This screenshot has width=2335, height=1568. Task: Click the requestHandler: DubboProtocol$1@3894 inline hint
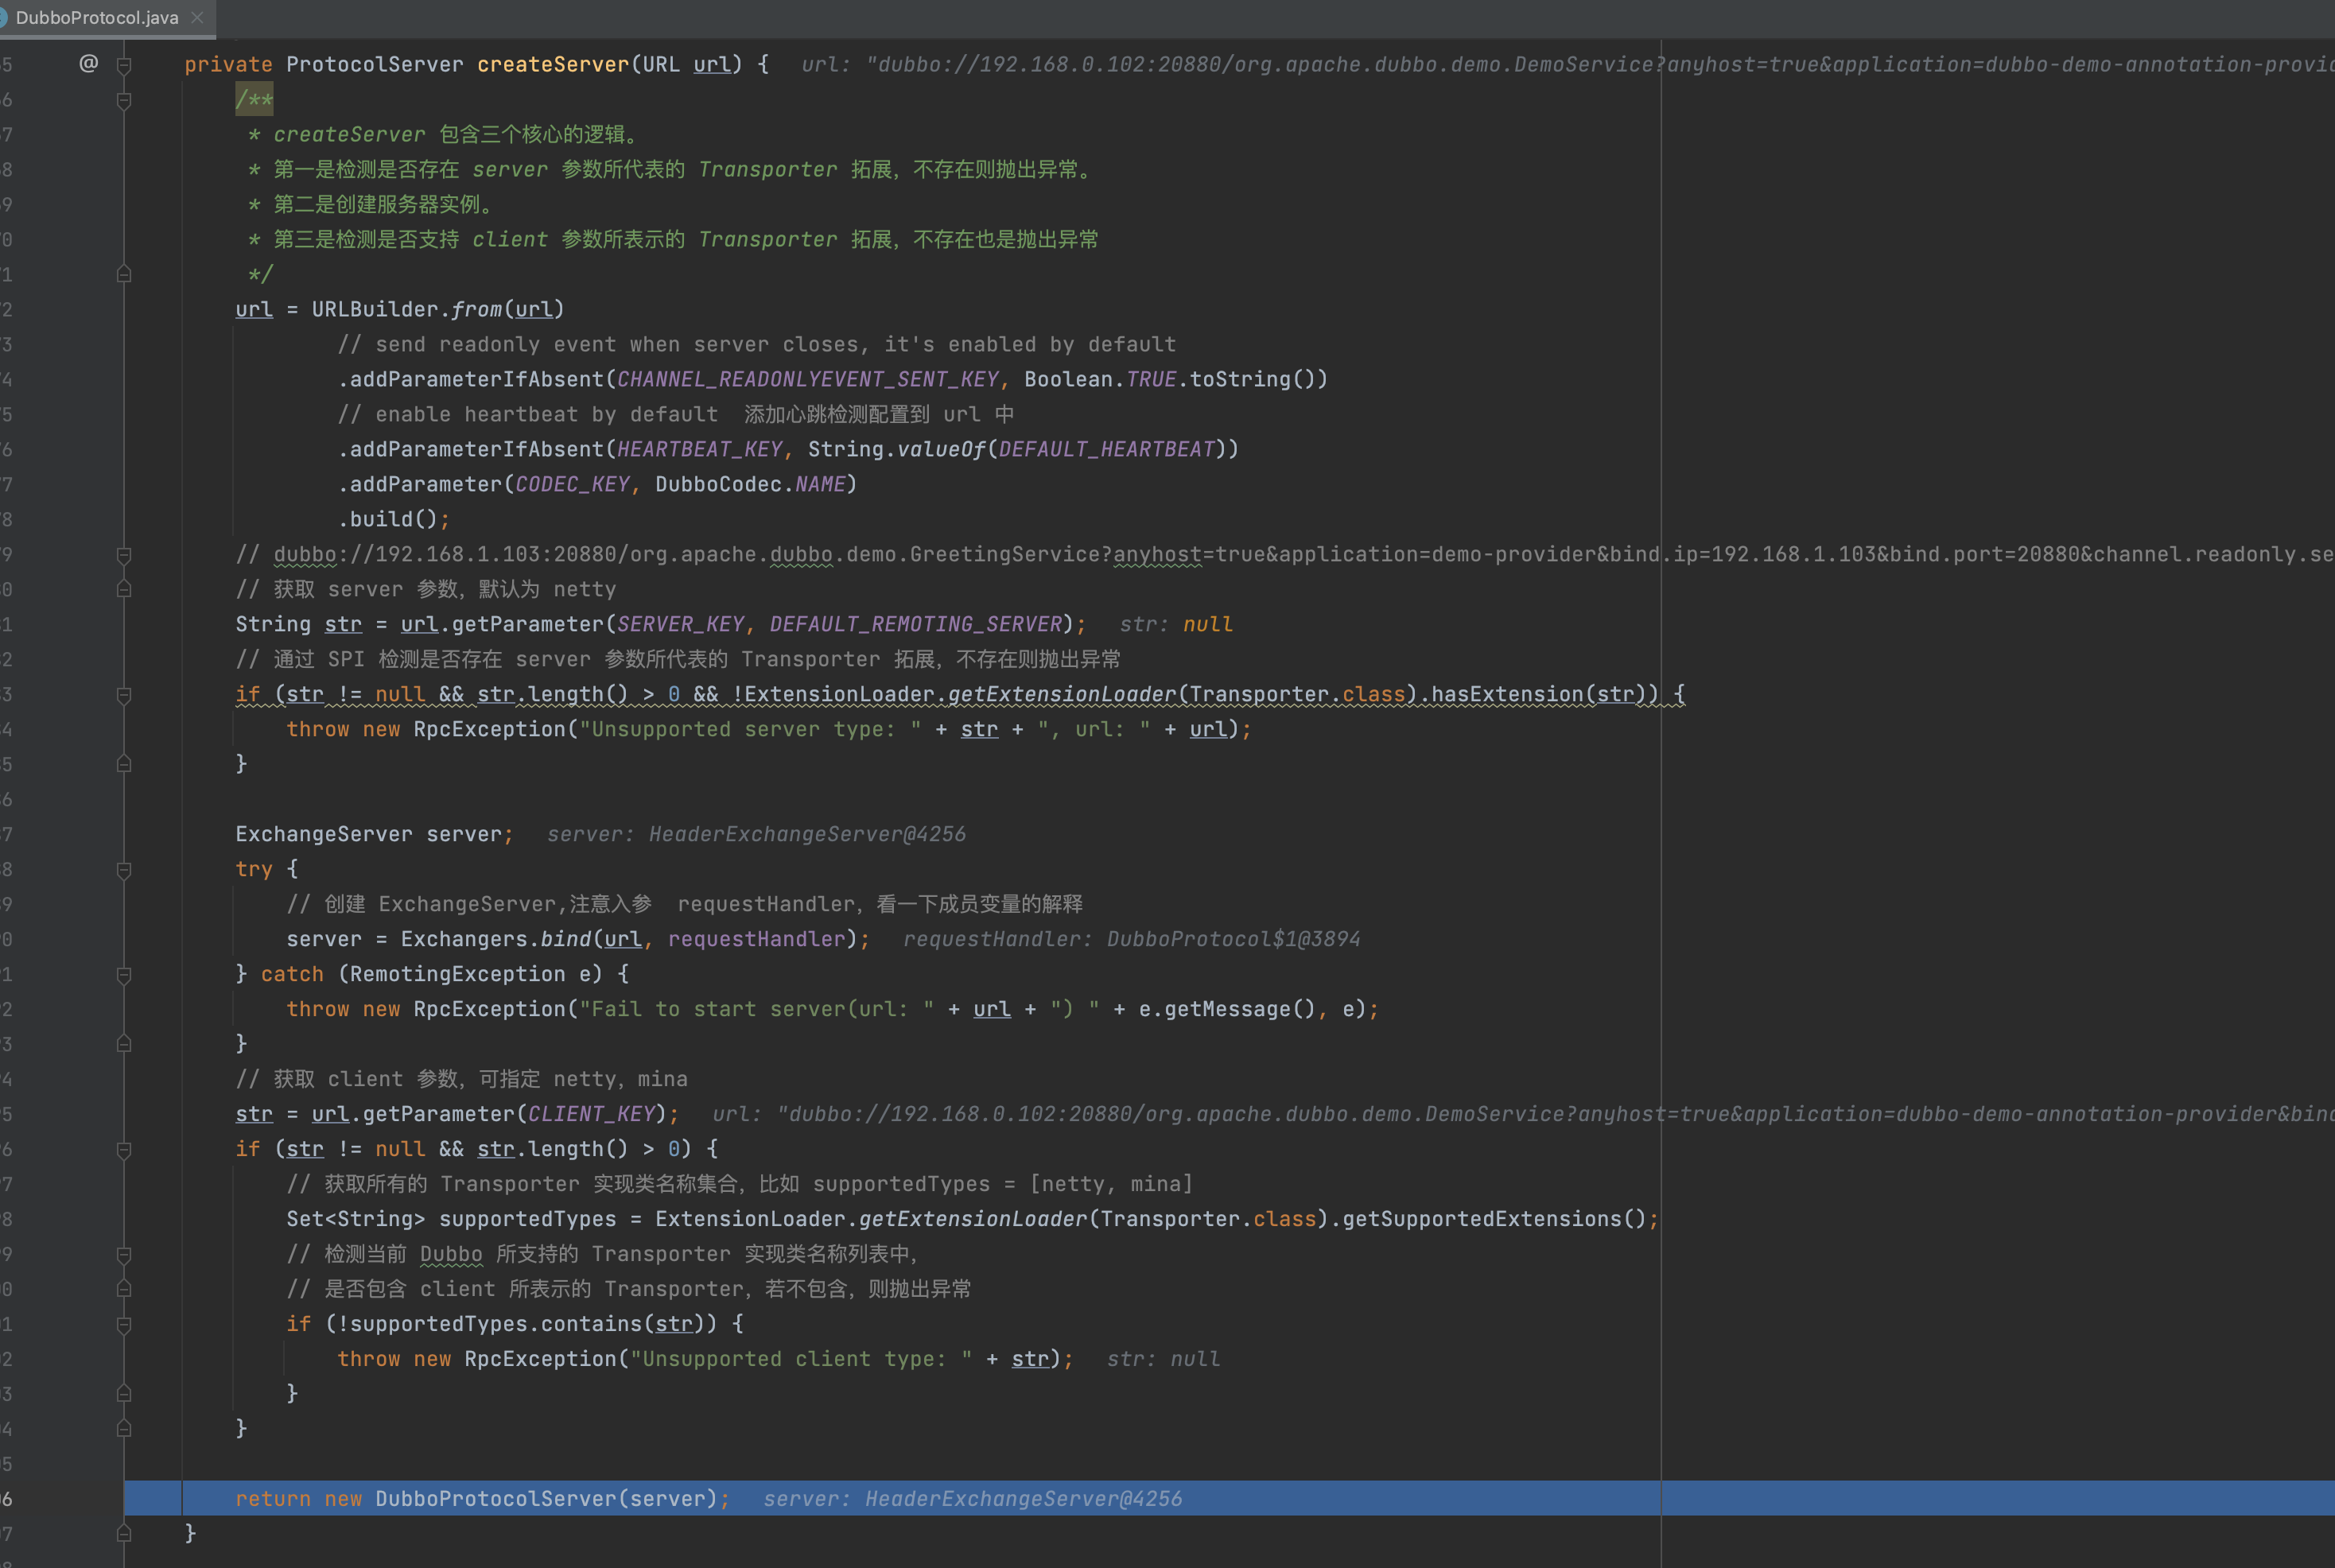[1131, 939]
